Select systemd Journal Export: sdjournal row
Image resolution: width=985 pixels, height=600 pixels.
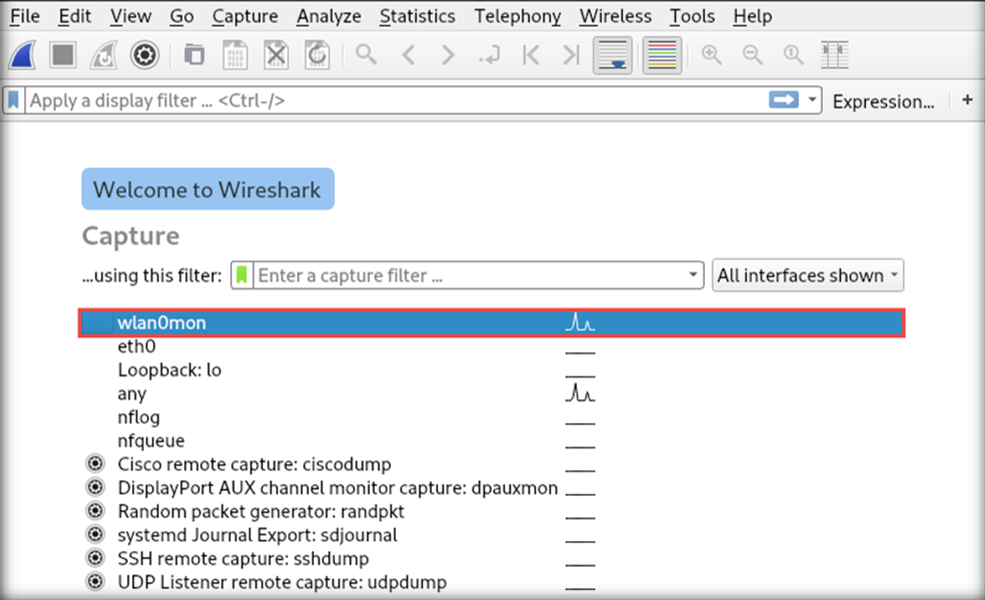click(492, 535)
